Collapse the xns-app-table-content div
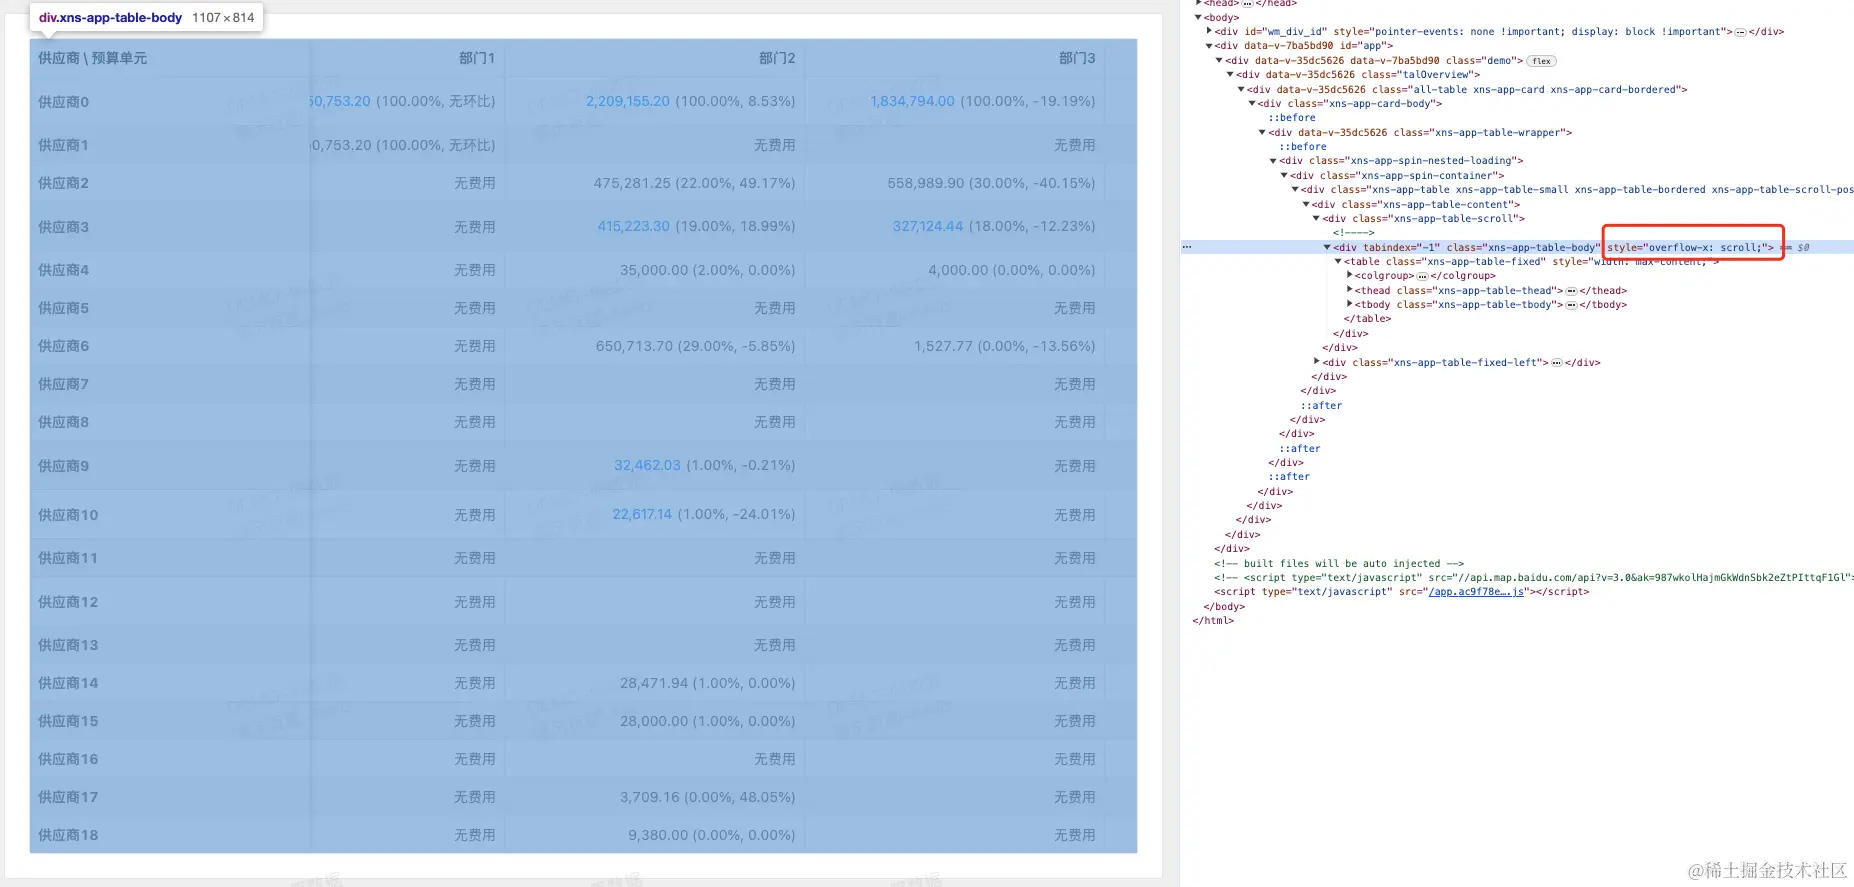Viewport: 1854px width, 887px height. pyautogui.click(x=1306, y=205)
